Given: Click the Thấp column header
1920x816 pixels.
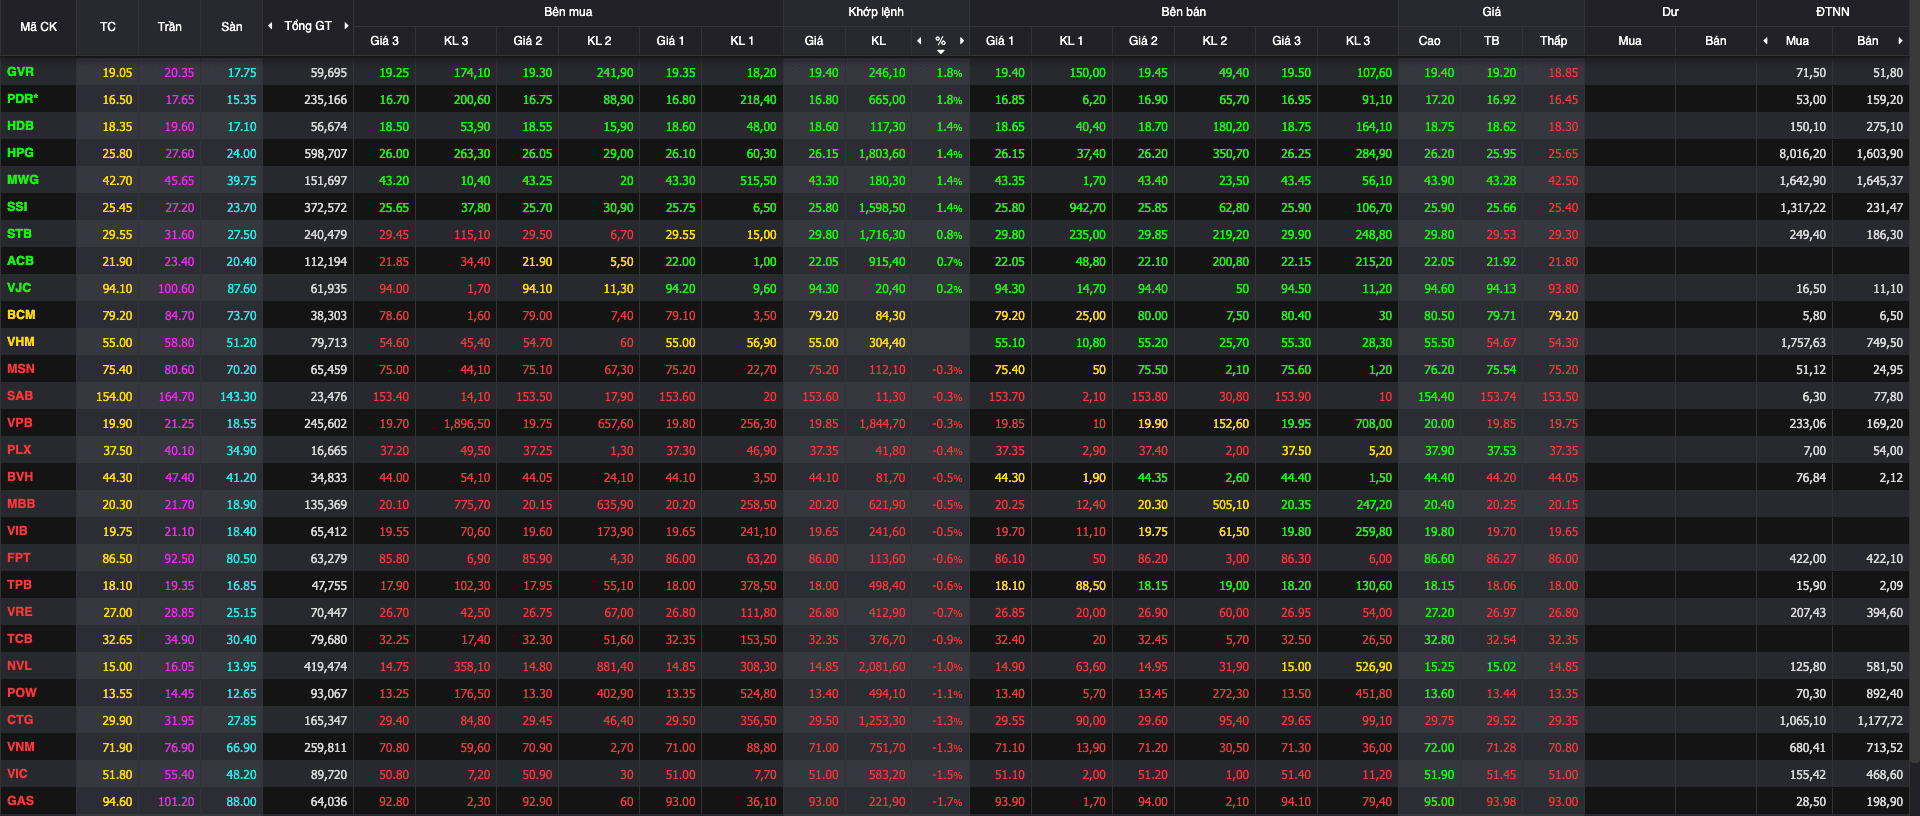Looking at the screenshot, I should (1553, 41).
